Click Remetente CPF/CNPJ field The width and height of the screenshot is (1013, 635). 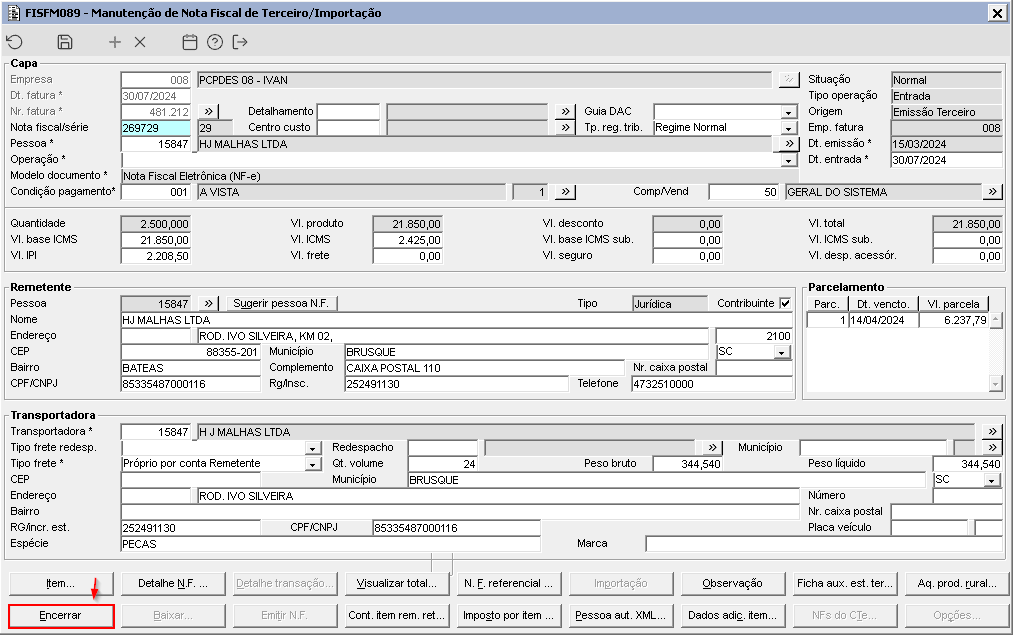tap(191, 384)
